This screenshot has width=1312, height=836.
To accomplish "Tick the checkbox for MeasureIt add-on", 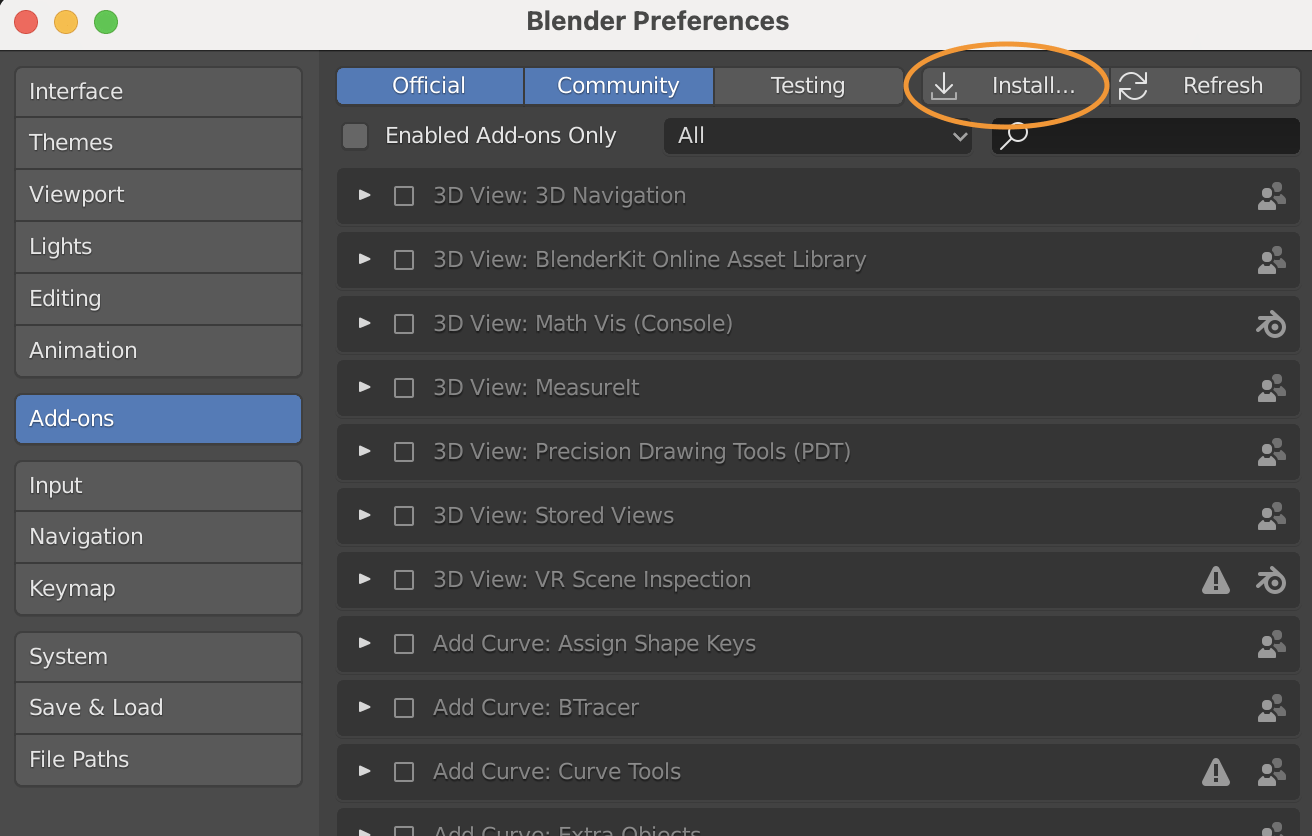I will [404, 388].
